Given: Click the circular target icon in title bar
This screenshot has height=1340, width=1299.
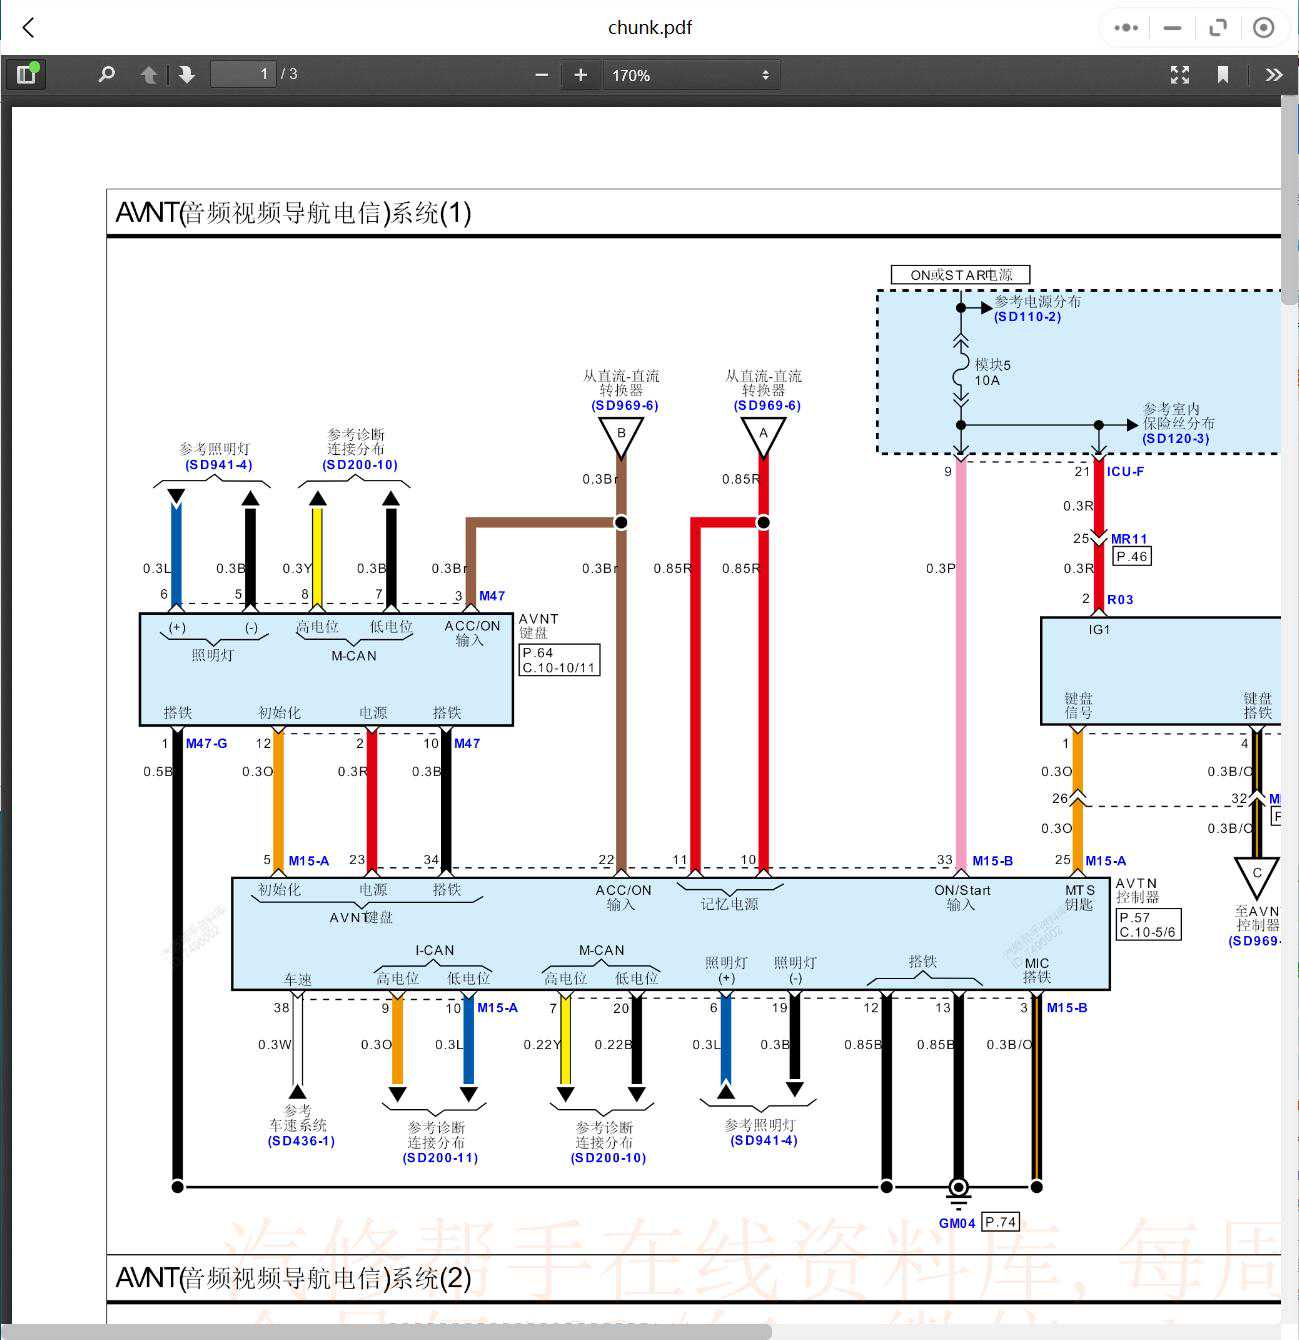Looking at the screenshot, I should 1263,27.
